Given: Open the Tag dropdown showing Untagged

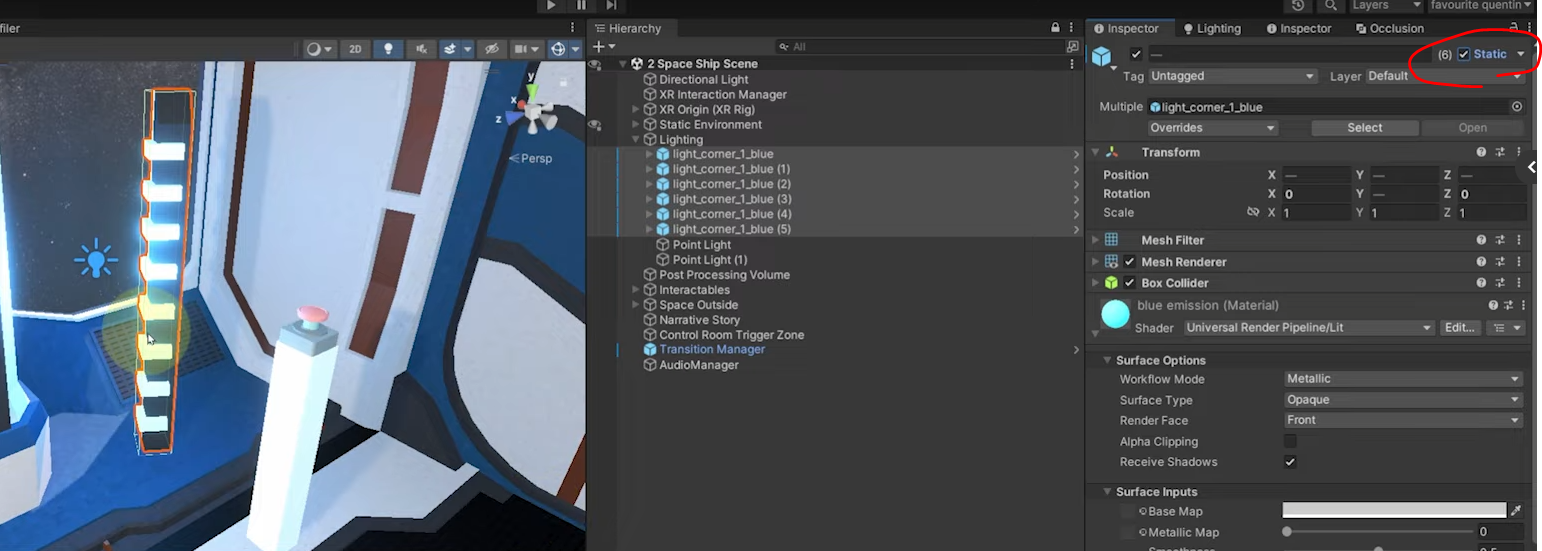Looking at the screenshot, I should [x=1233, y=76].
